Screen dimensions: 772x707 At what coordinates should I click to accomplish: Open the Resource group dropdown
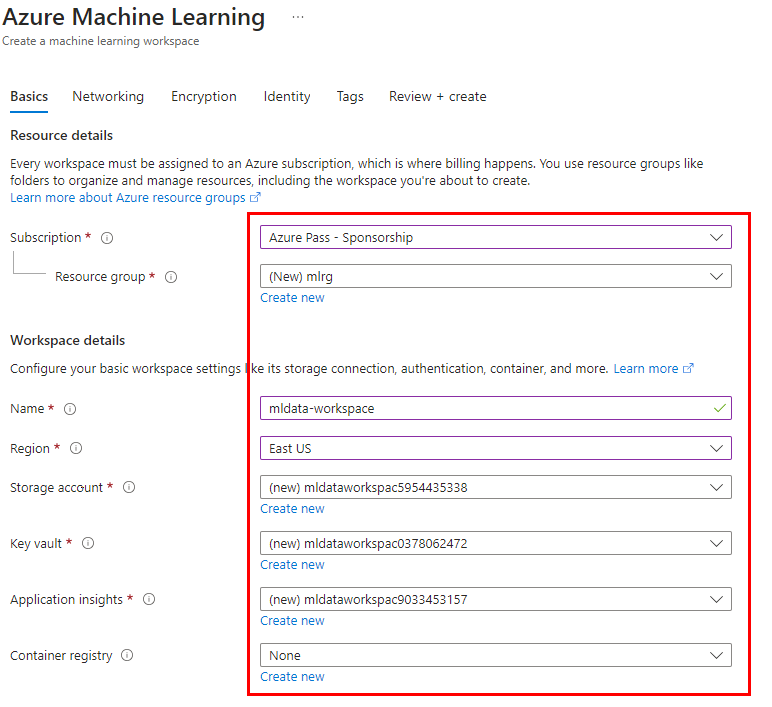(x=495, y=277)
